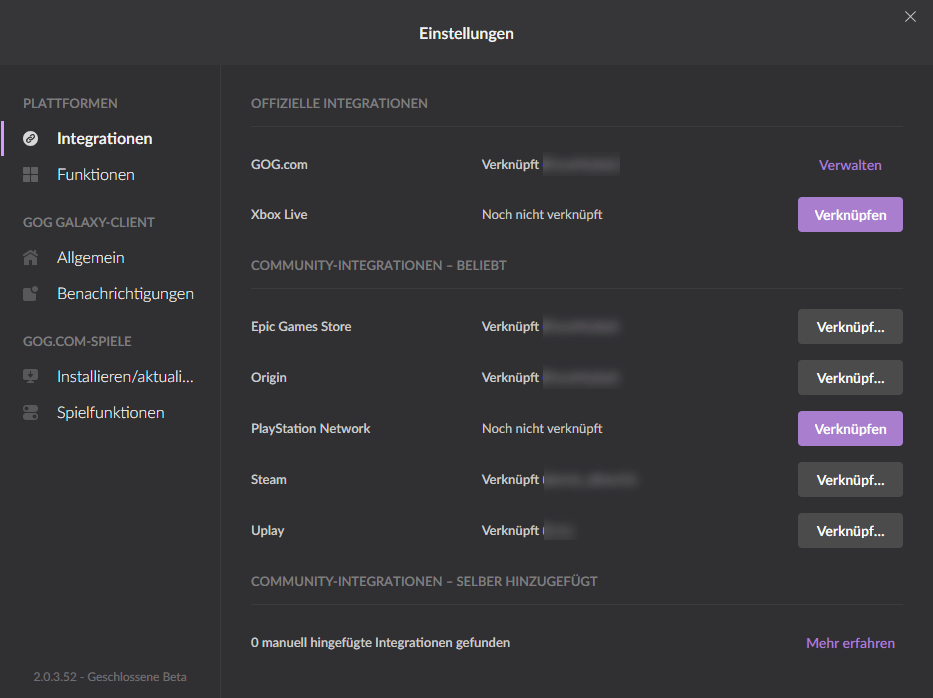Open the Mehr erfahren link
The width and height of the screenshot is (933, 698).
[850, 643]
